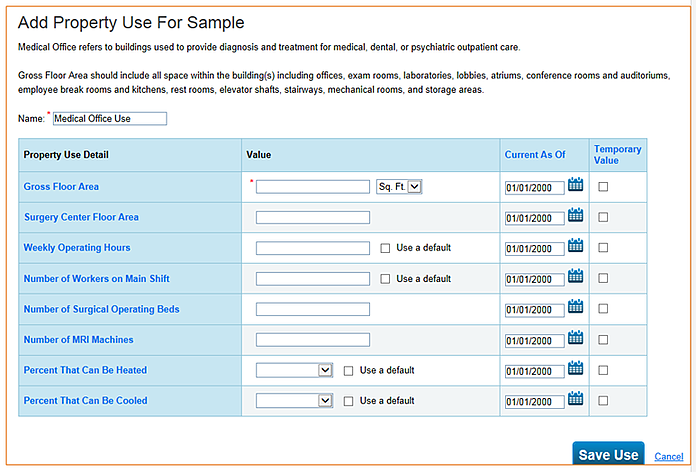Viewport: 696px width, 472px height.
Task: Click the Cancel link
Action: (668, 456)
